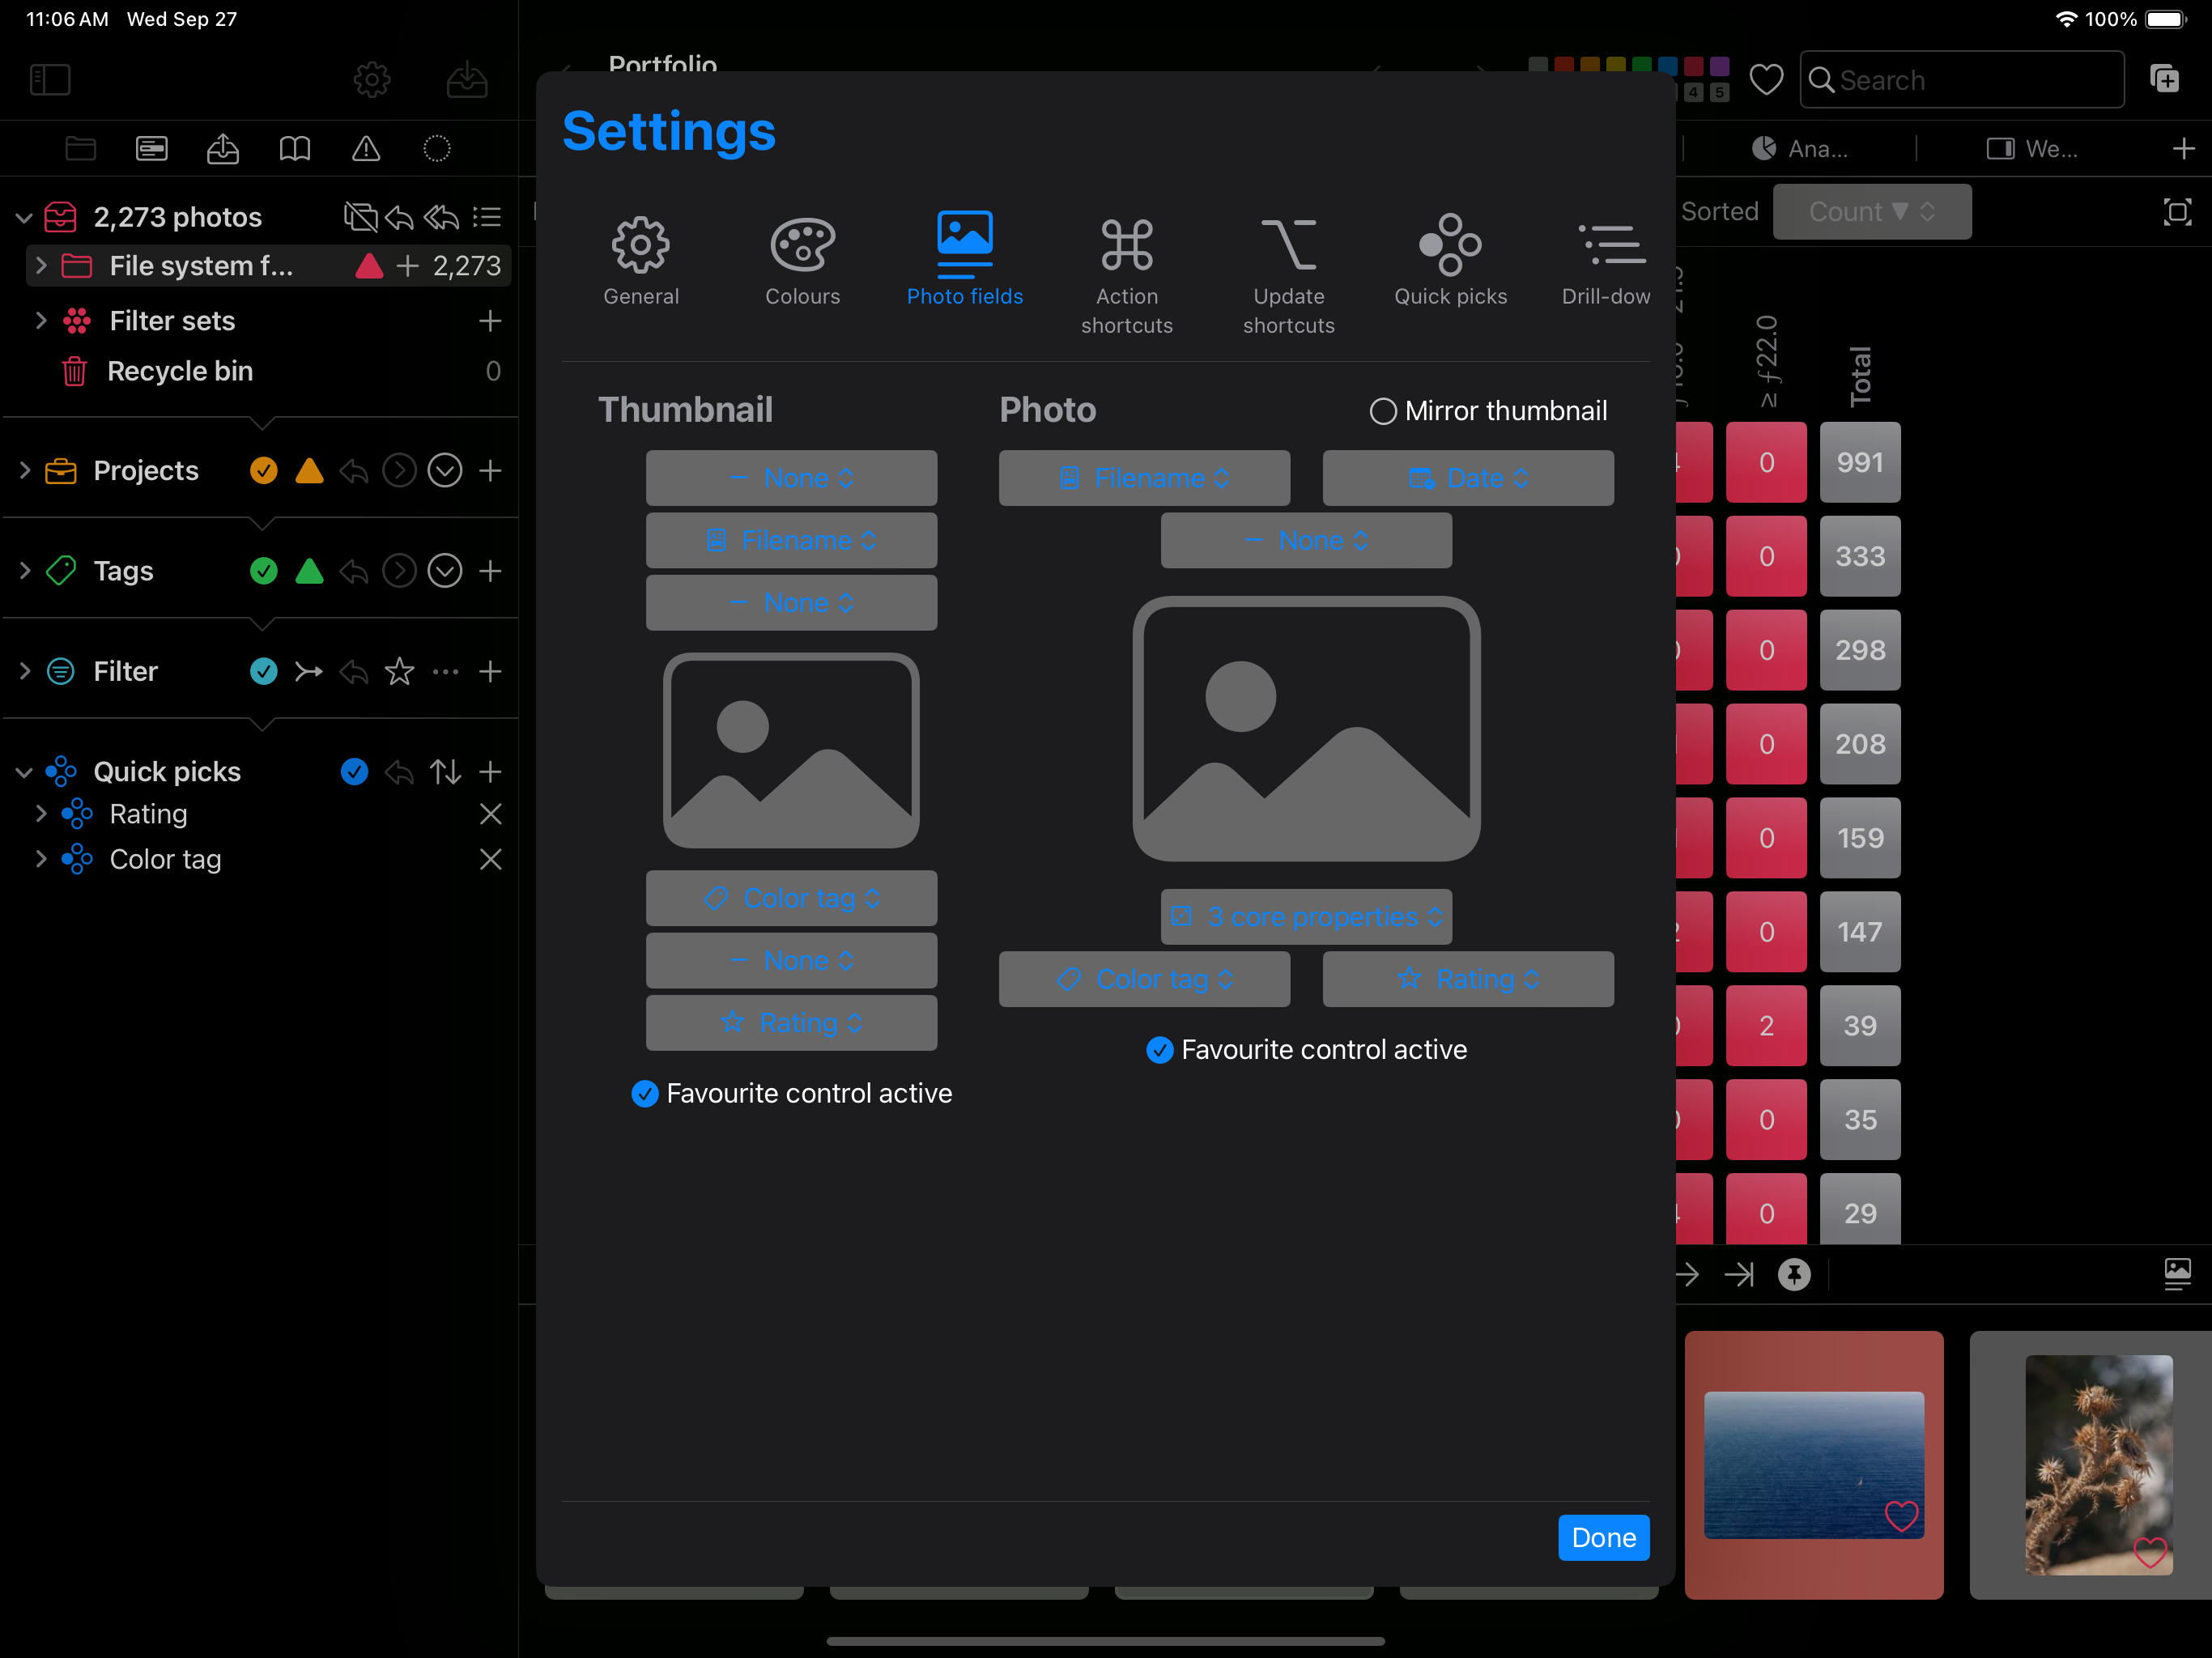The height and width of the screenshot is (1658, 2212).
Task: Open the Thumbnail Rating field dropdown
Action: (791, 1022)
